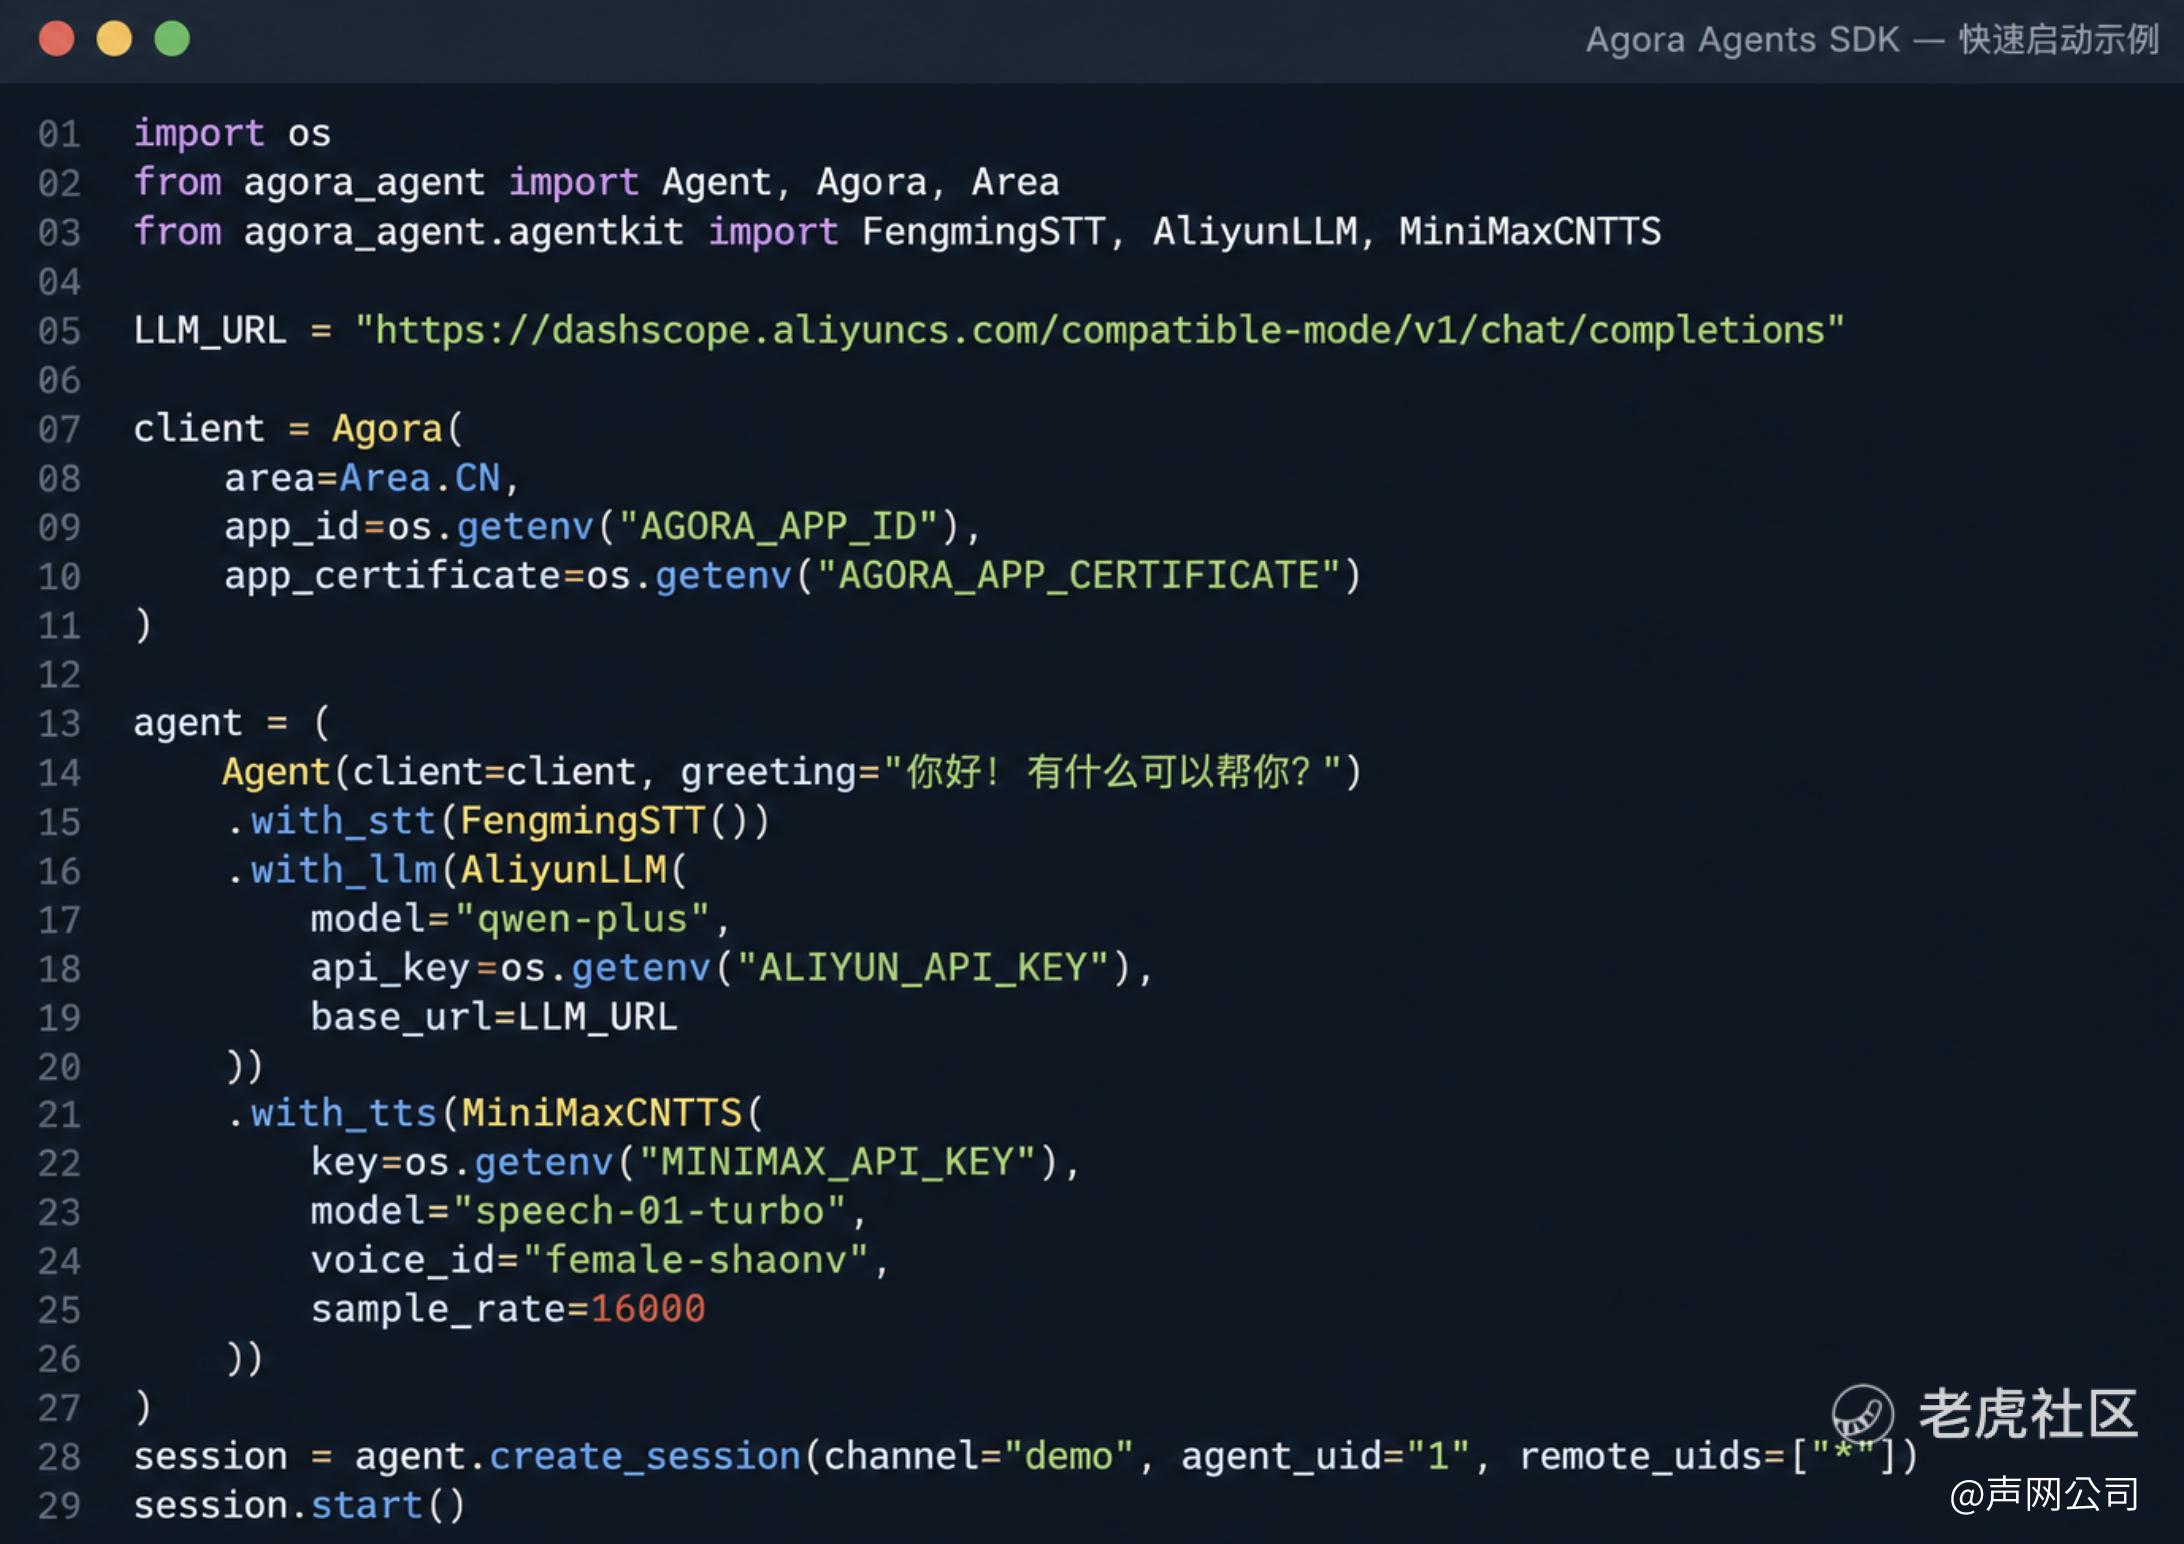The image size is (2184, 1544).
Task: Click line number 20 in the gutter
Action: tap(59, 1067)
